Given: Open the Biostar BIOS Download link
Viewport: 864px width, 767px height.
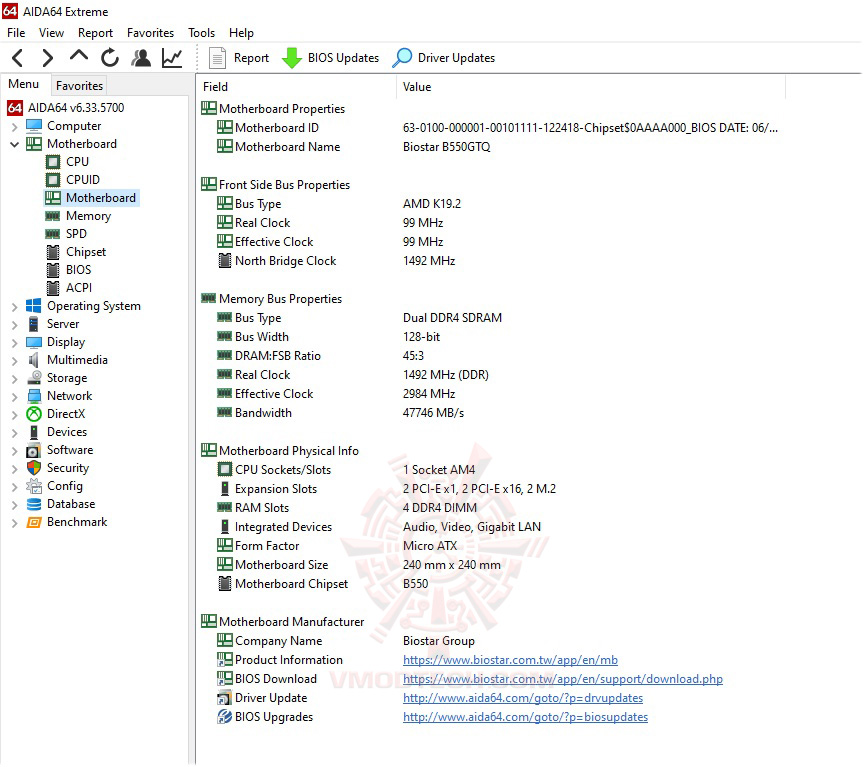Looking at the screenshot, I should tap(563, 679).
